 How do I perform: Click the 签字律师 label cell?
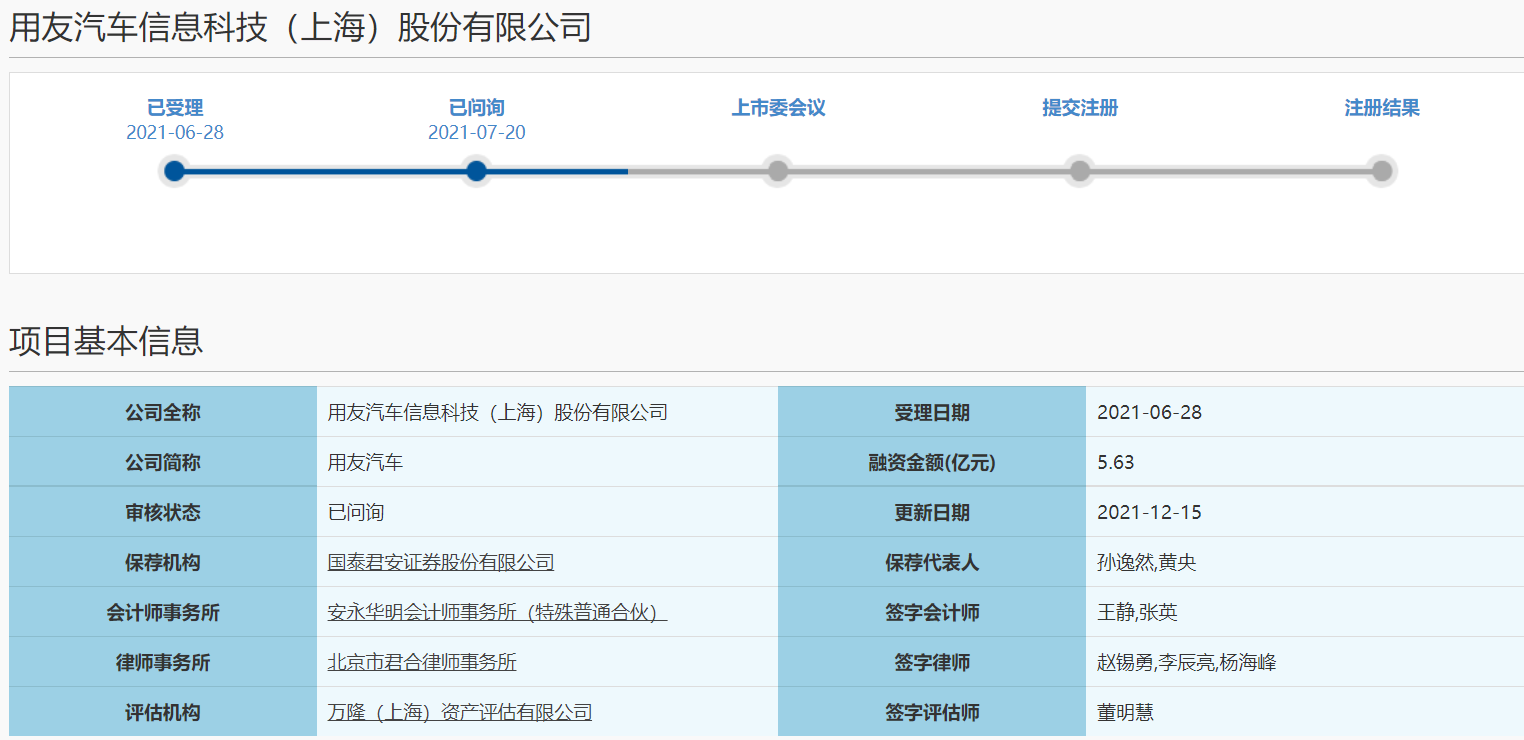932,662
